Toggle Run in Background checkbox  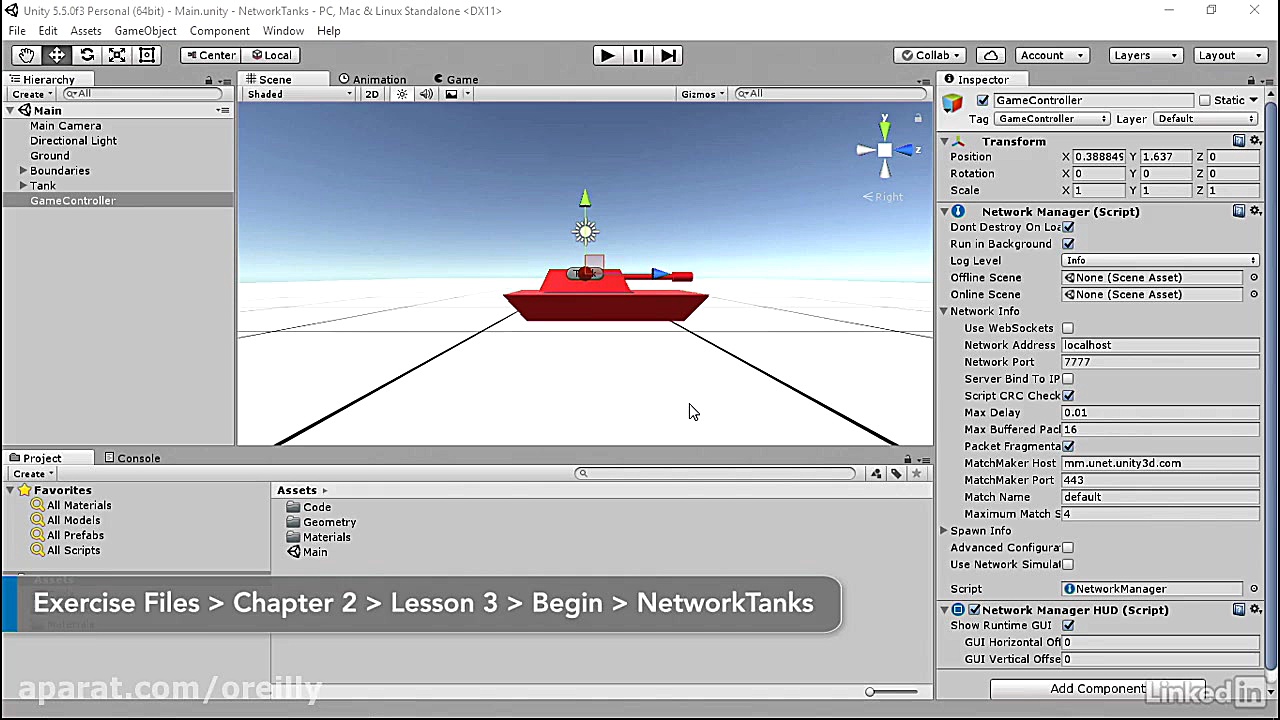[x=1068, y=244]
